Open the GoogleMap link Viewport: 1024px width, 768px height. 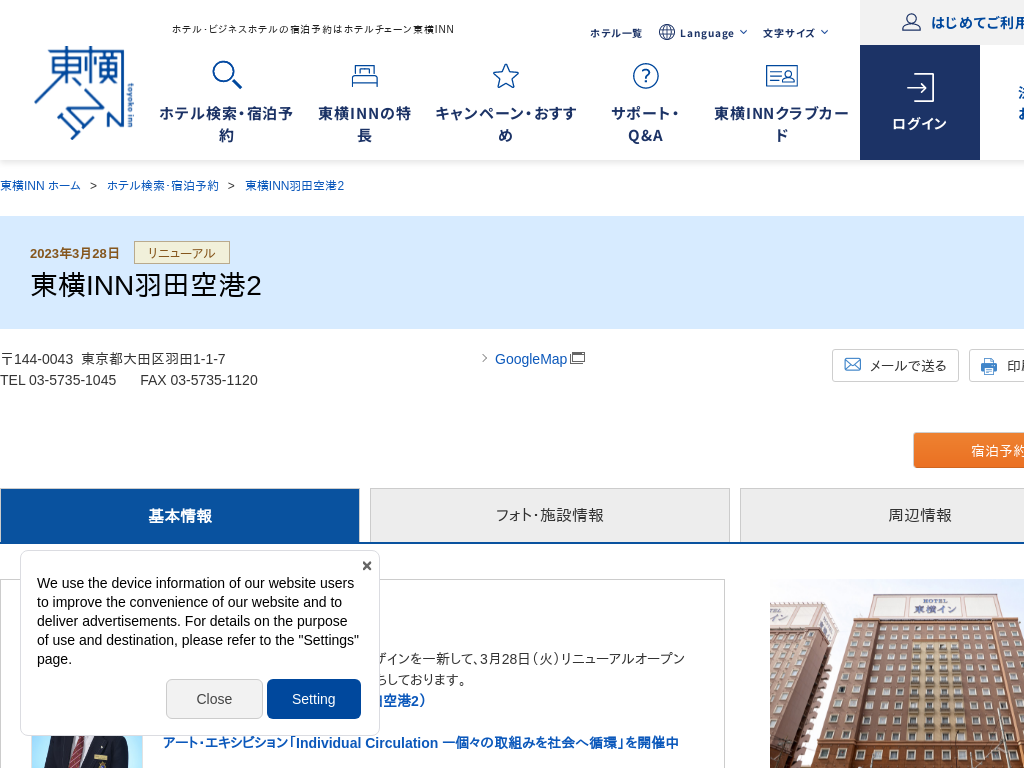coord(531,359)
